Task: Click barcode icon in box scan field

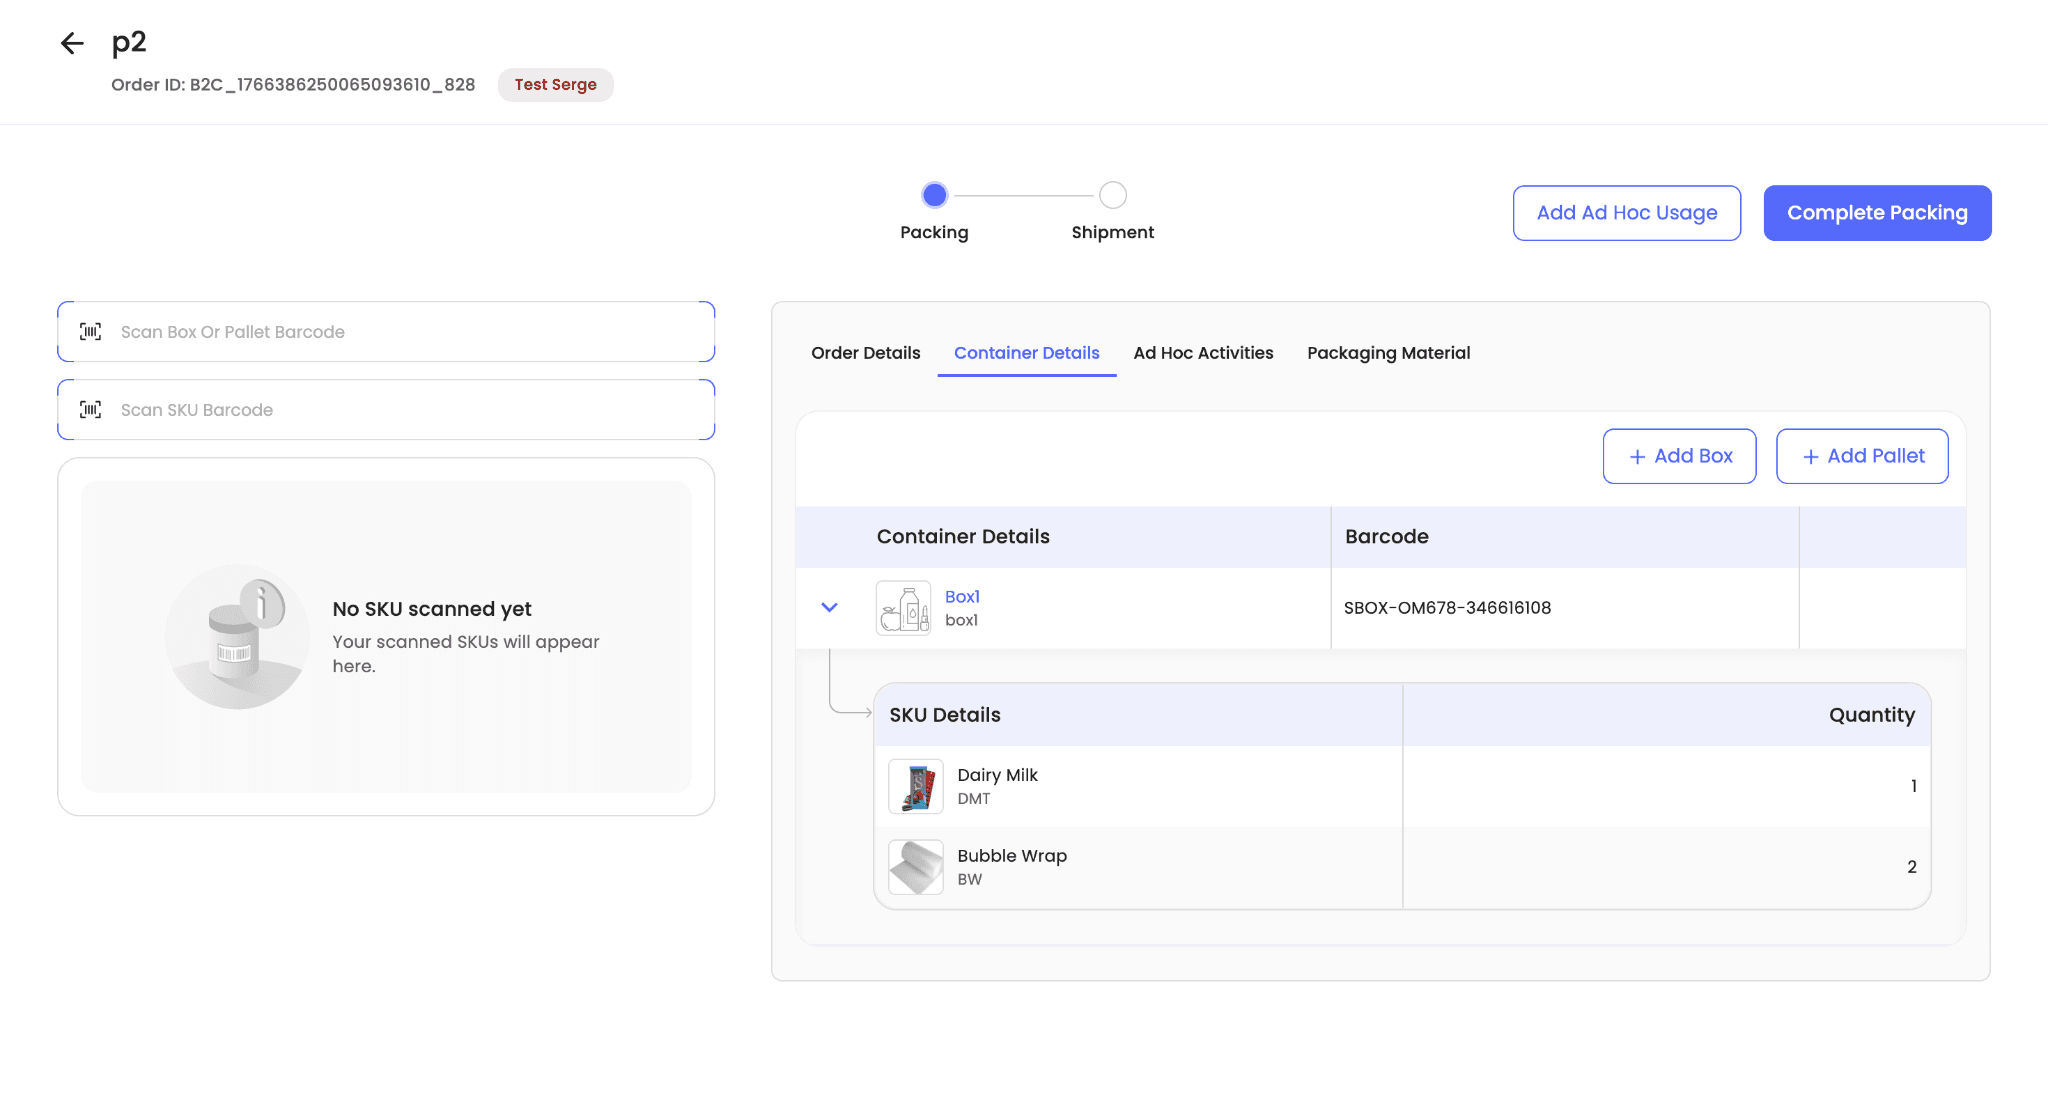Action: coord(91,332)
